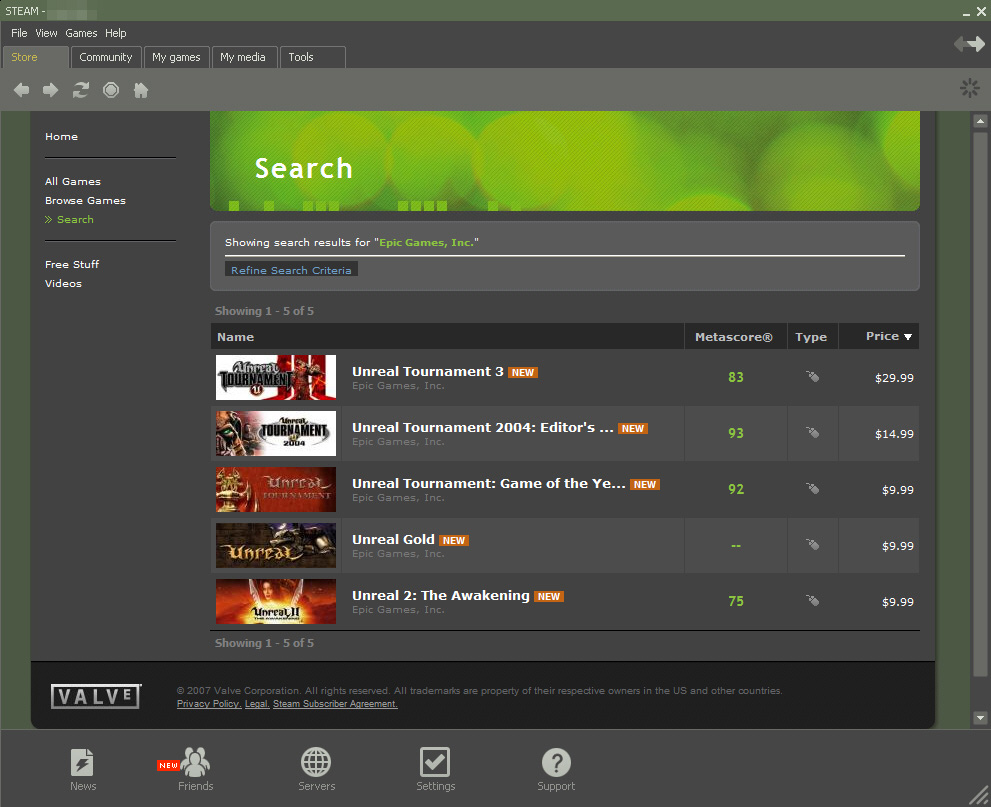Click the red Unreal Tournament GOTY thumbnail
991x807 pixels.
click(276, 489)
